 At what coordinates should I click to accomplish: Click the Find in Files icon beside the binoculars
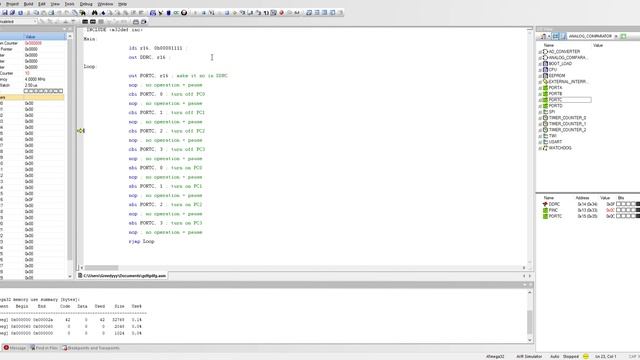[83, 13]
